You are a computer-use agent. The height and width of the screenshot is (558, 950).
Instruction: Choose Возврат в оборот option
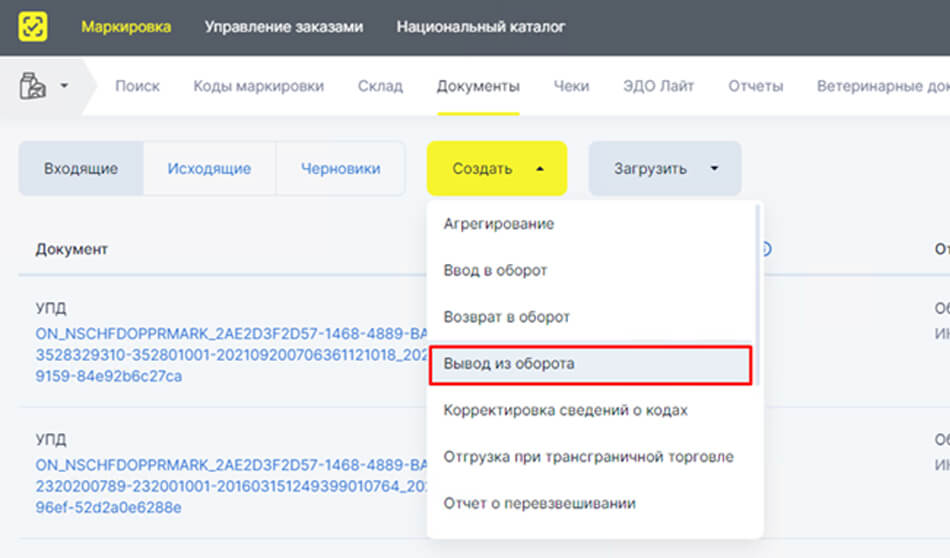pyautogui.click(x=506, y=317)
